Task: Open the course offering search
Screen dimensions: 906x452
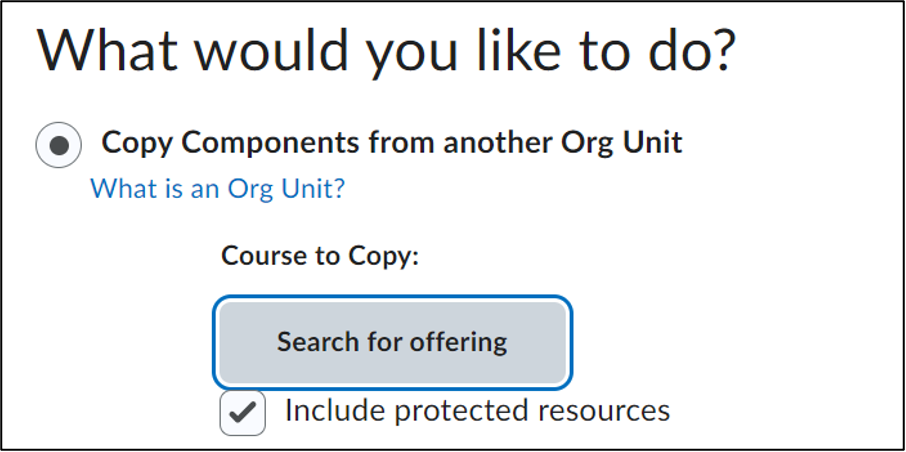Action: tap(392, 342)
